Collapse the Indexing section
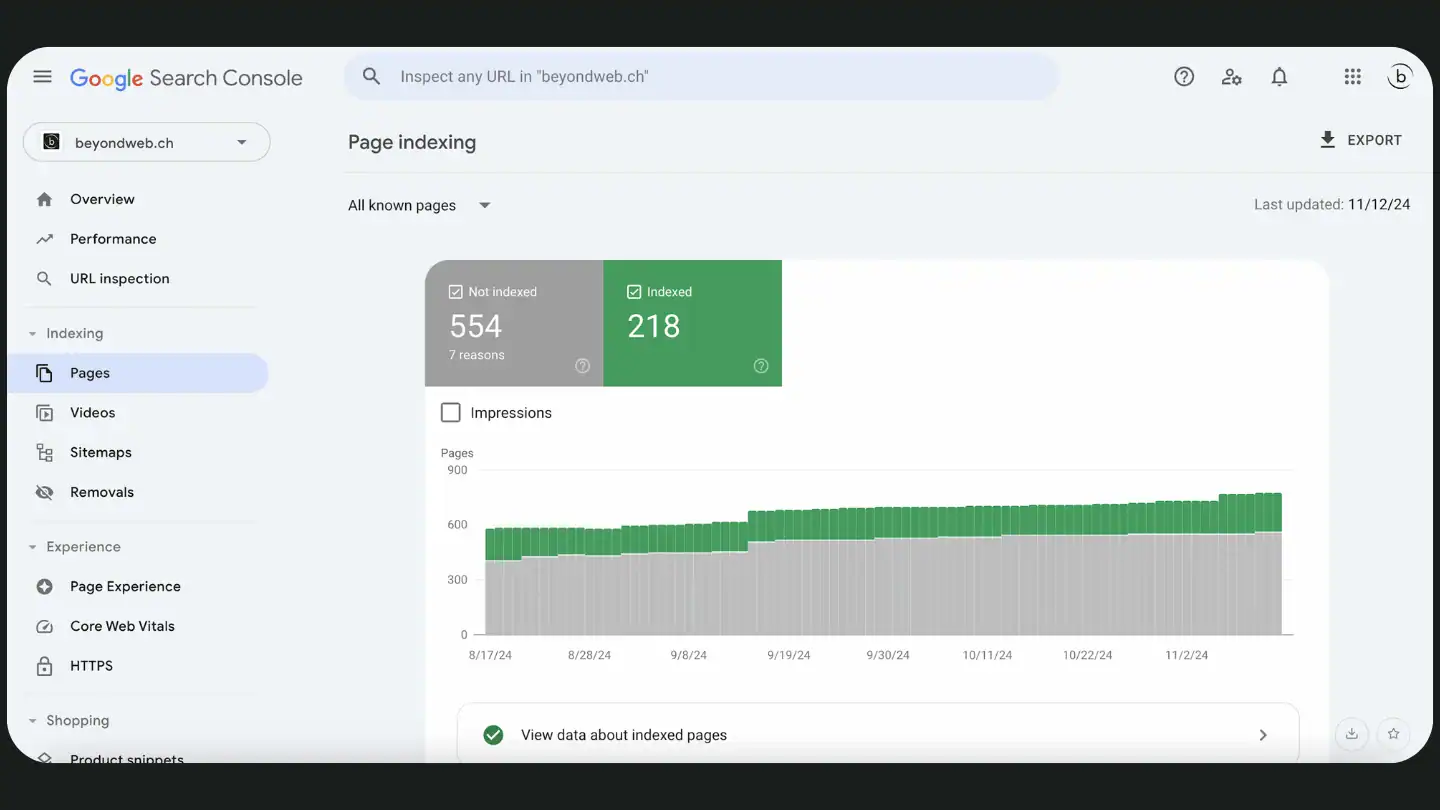Screen dimensions: 1440x810 (33, 334)
